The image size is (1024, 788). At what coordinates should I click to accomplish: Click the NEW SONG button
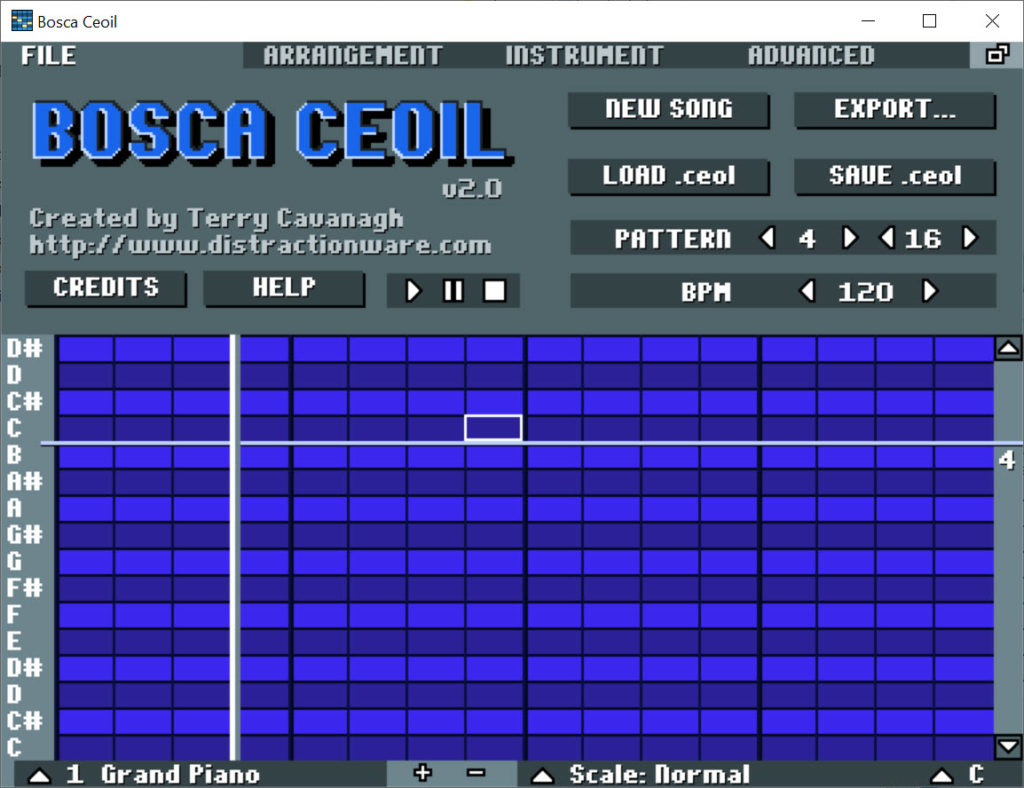tap(669, 109)
